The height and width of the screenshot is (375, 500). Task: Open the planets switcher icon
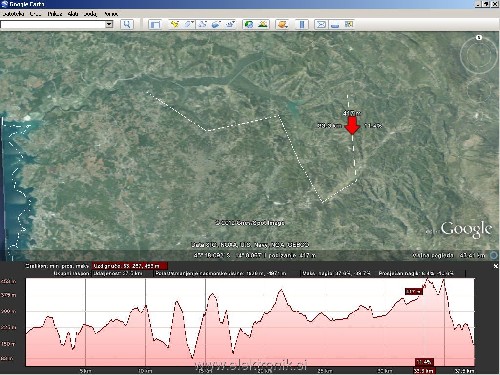(x=282, y=24)
